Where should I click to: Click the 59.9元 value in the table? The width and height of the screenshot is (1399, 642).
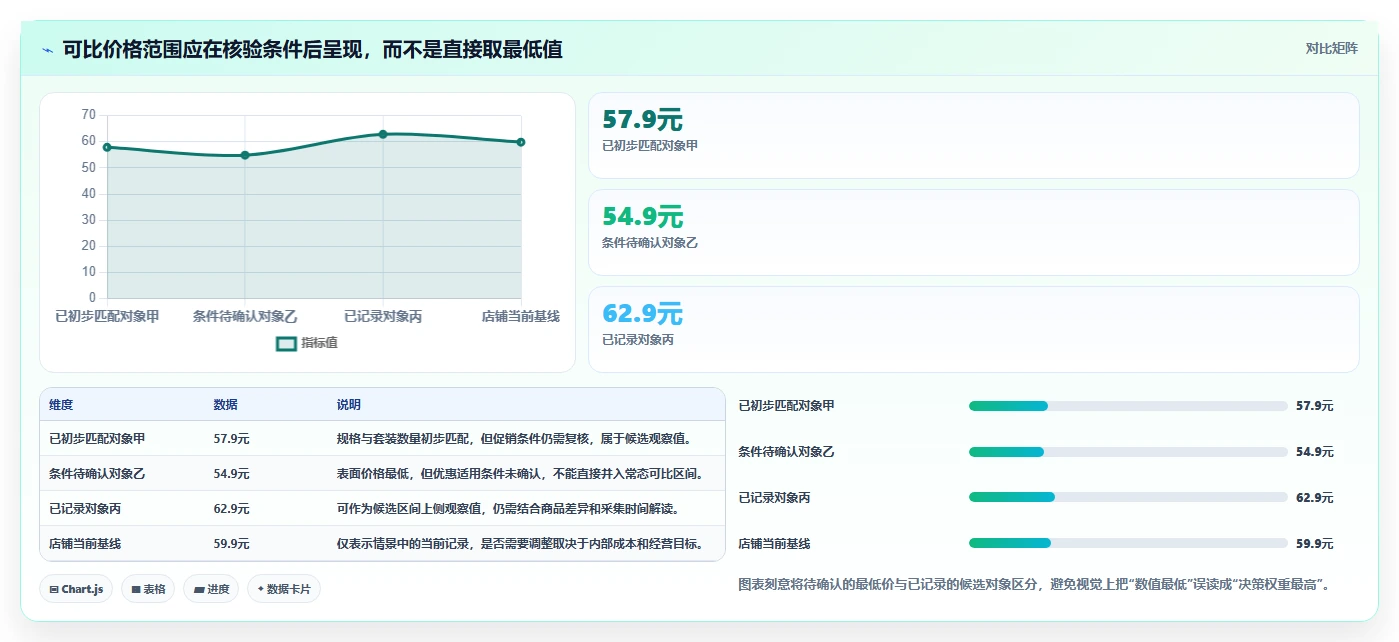click(x=231, y=544)
